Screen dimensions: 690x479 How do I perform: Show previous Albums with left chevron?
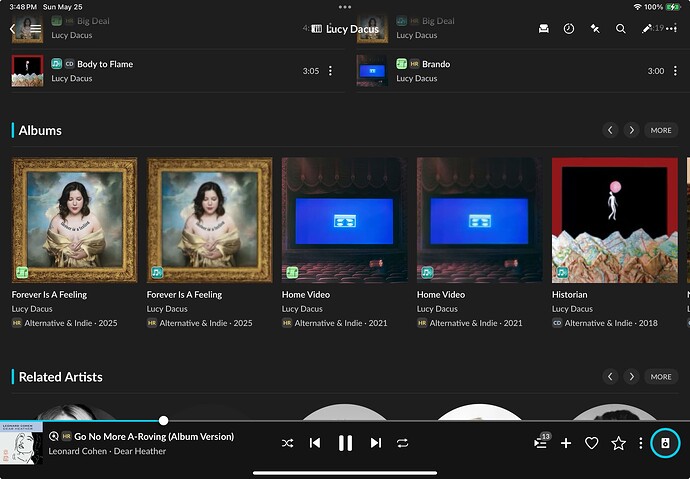click(610, 130)
